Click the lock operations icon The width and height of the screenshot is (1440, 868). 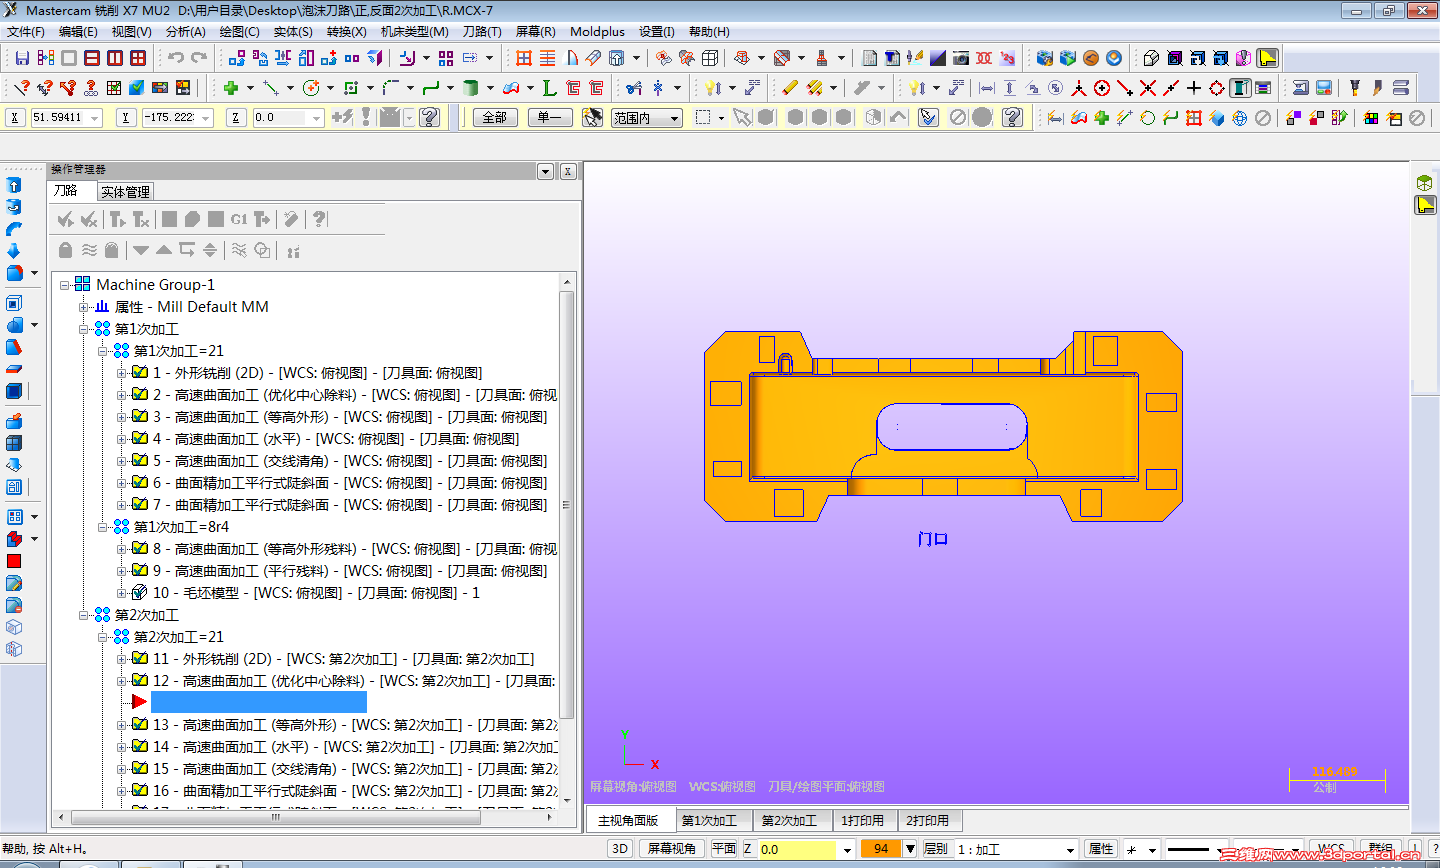tap(66, 250)
